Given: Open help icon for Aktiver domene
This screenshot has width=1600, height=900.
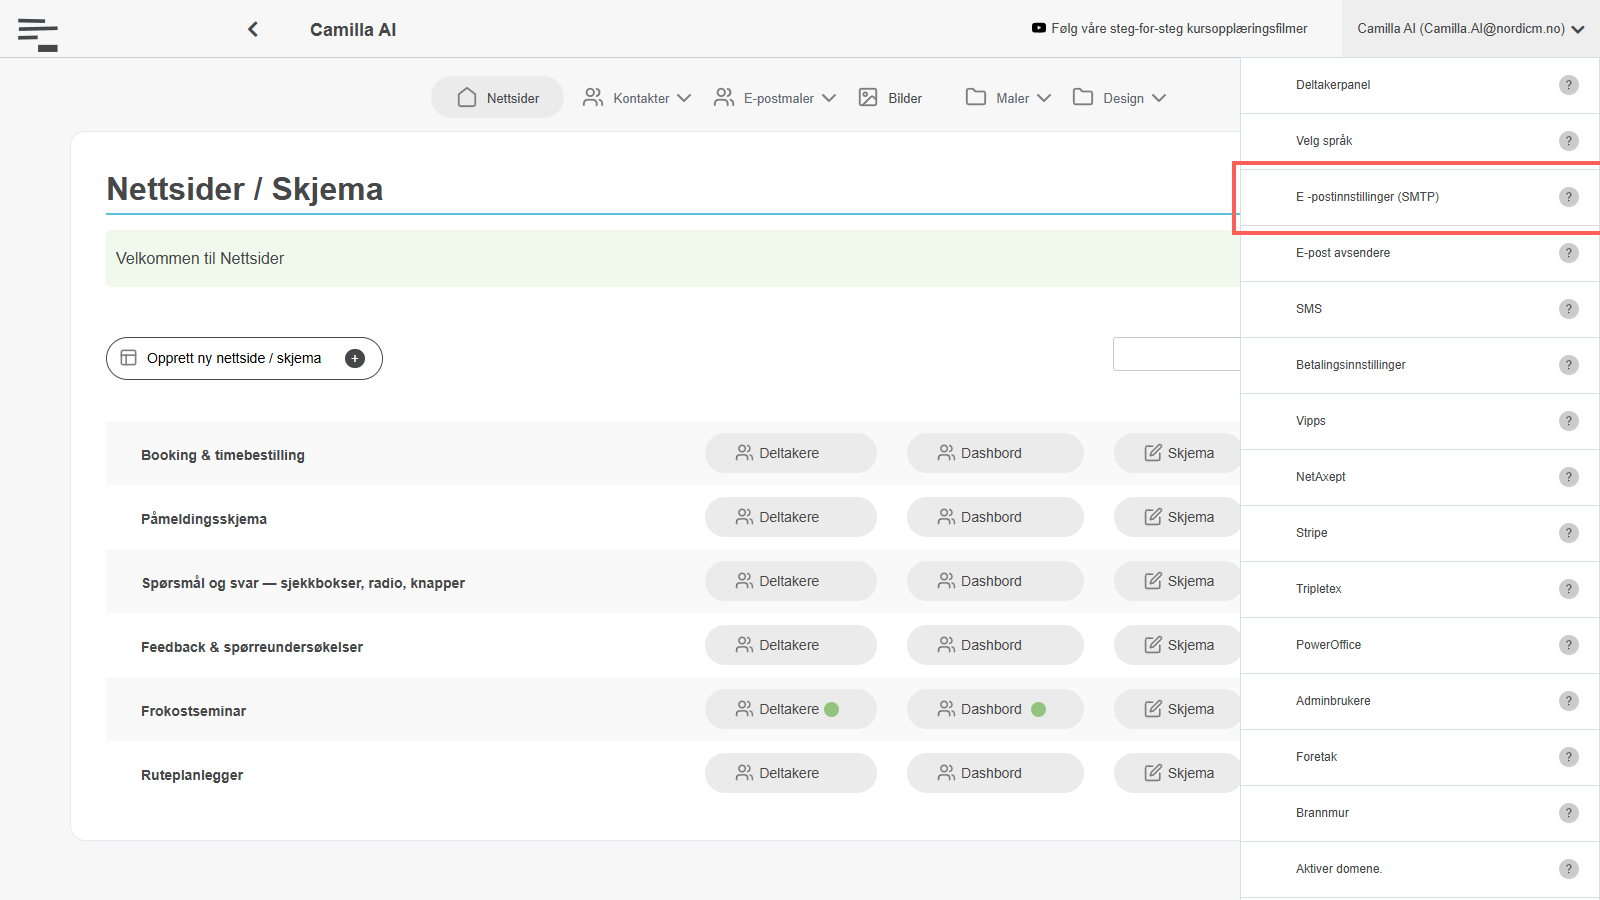Looking at the screenshot, I should click(x=1569, y=869).
